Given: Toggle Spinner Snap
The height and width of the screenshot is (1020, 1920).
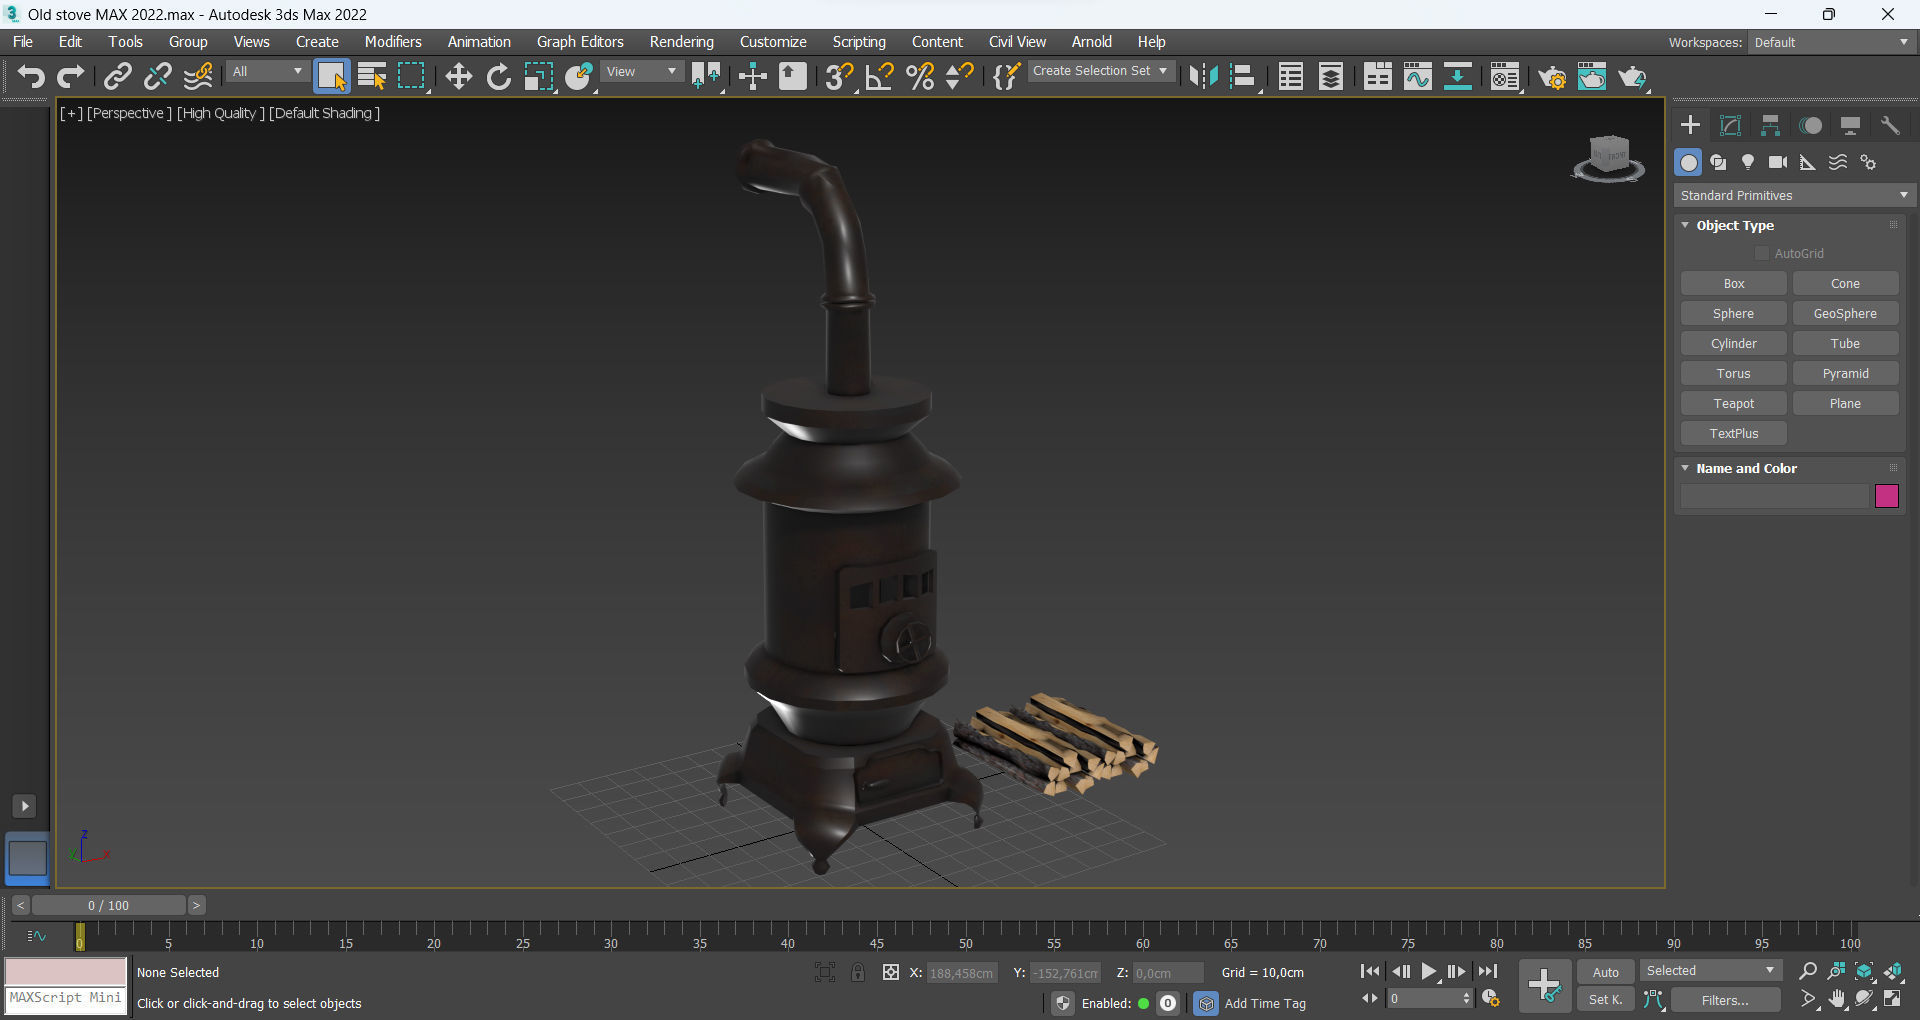Looking at the screenshot, I should 959,77.
